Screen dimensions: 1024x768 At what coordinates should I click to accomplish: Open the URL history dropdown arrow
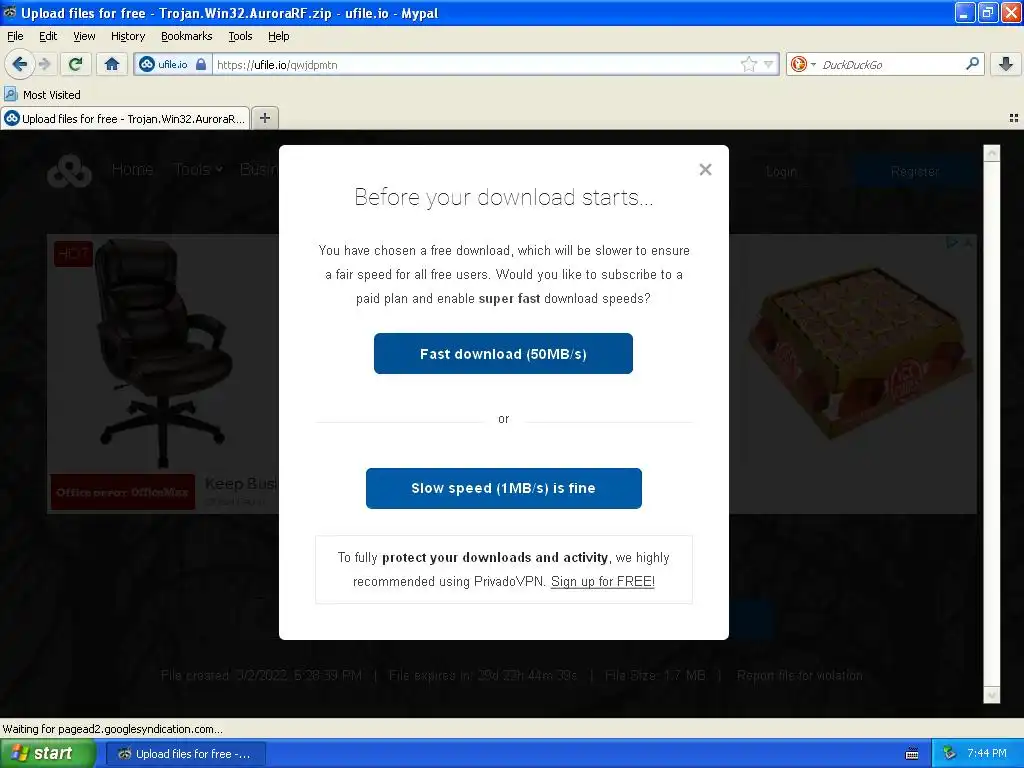tap(769, 64)
